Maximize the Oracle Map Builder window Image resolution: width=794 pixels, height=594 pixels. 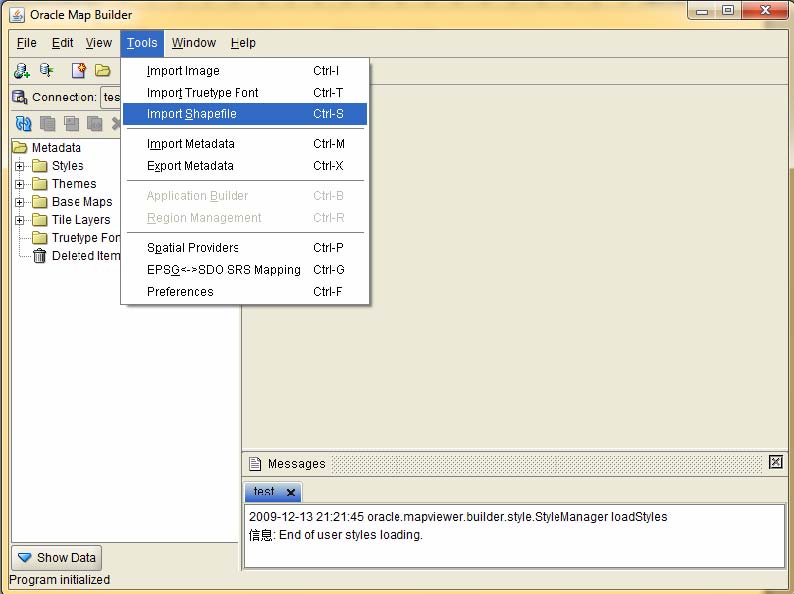tap(728, 11)
